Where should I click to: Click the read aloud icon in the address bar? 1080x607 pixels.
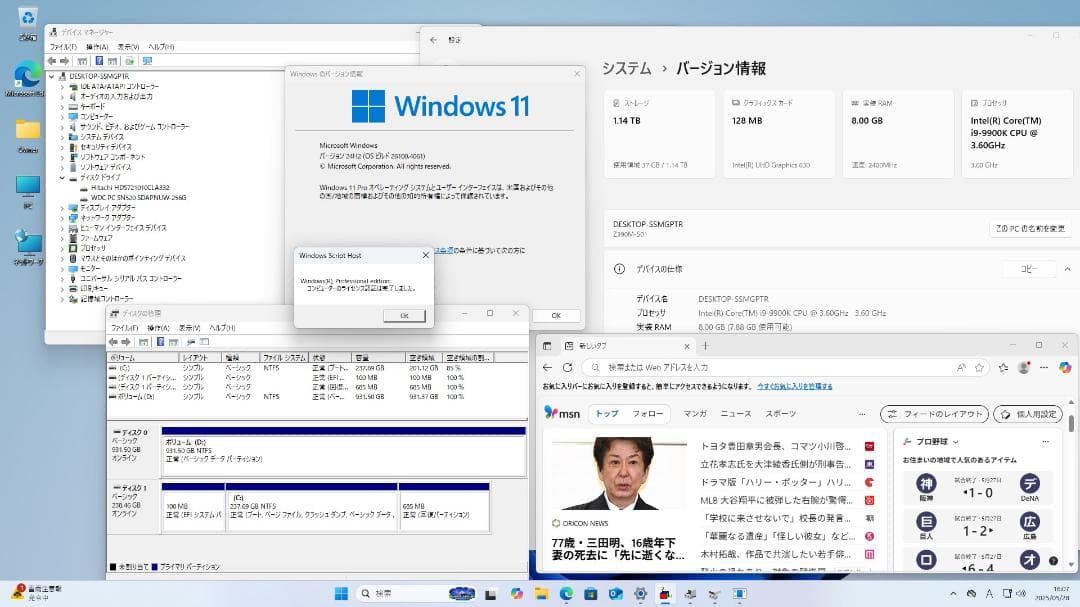pos(961,367)
